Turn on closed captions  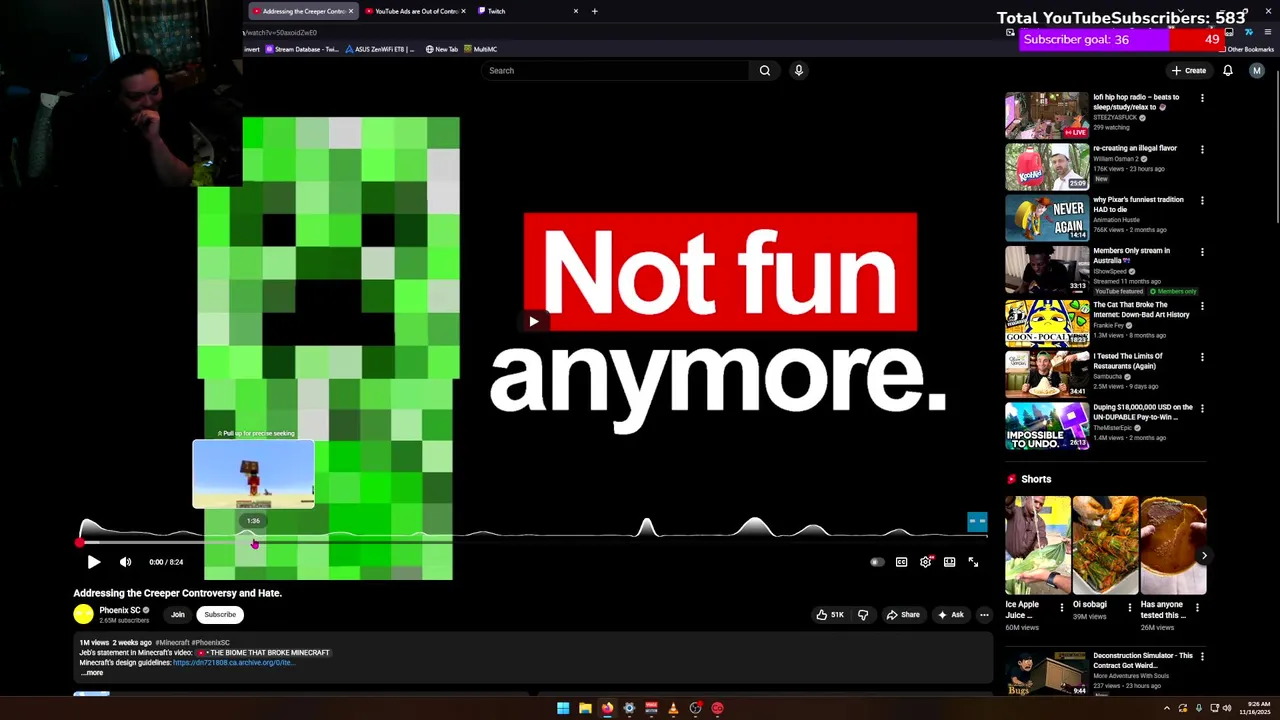point(901,562)
